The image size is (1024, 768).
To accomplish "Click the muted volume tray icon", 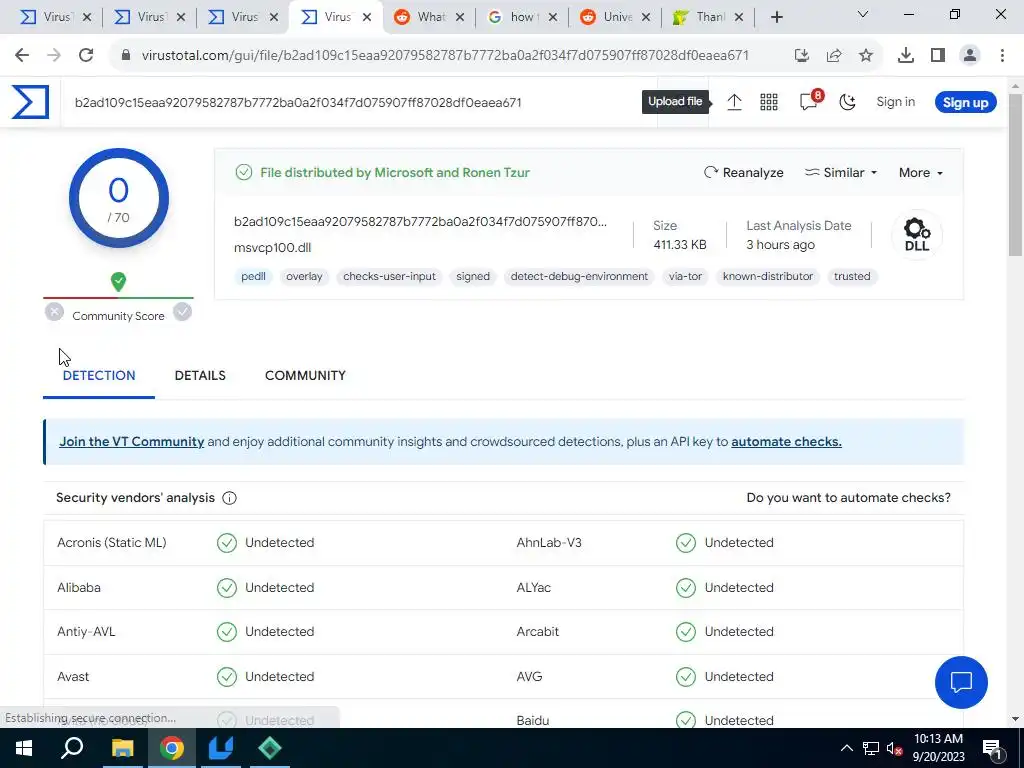I will click(895, 748).
